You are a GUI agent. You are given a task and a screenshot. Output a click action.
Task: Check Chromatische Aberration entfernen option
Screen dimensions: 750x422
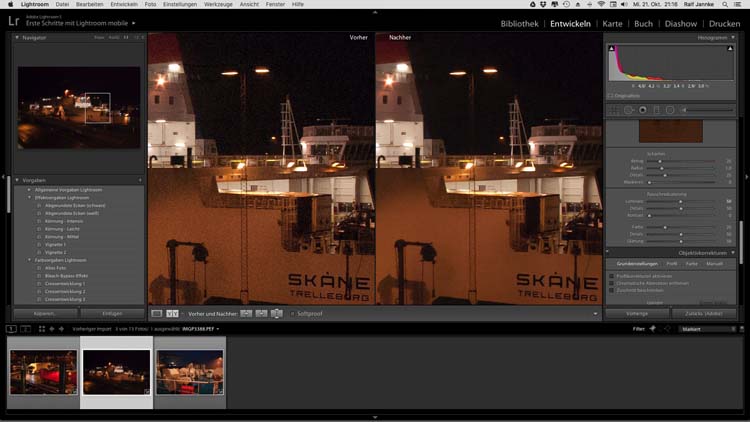pos(611,284)
